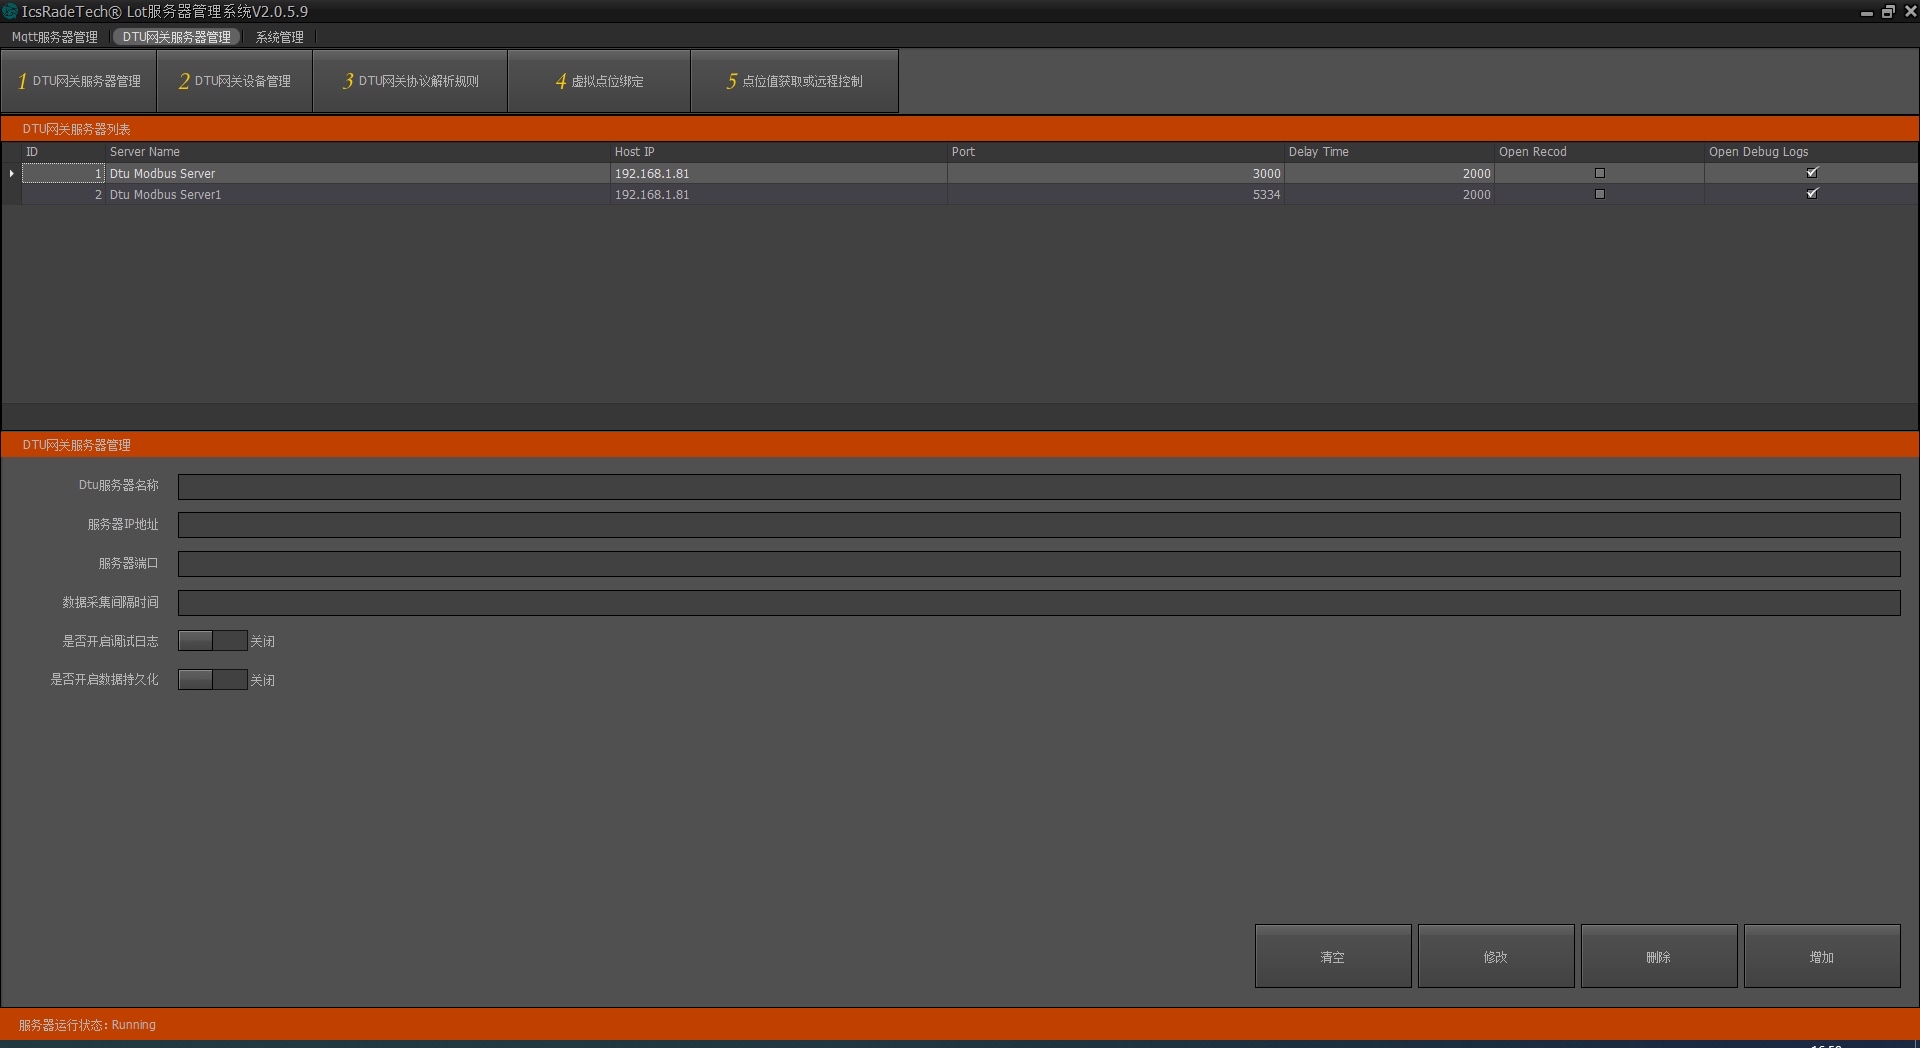The width and height of the screenshot is (1920, 1048).
Task: Open the Mqtt服务器管理 menu
Action: coord(55,37)
